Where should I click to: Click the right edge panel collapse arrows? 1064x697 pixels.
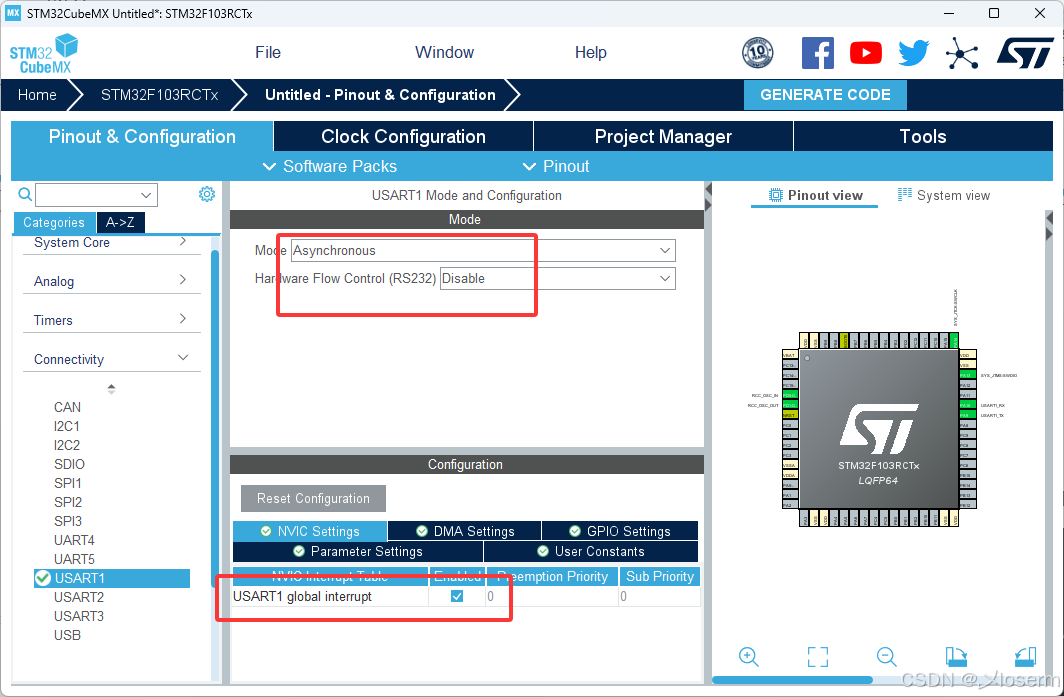pyautogui.click(x=1049, y=226)
